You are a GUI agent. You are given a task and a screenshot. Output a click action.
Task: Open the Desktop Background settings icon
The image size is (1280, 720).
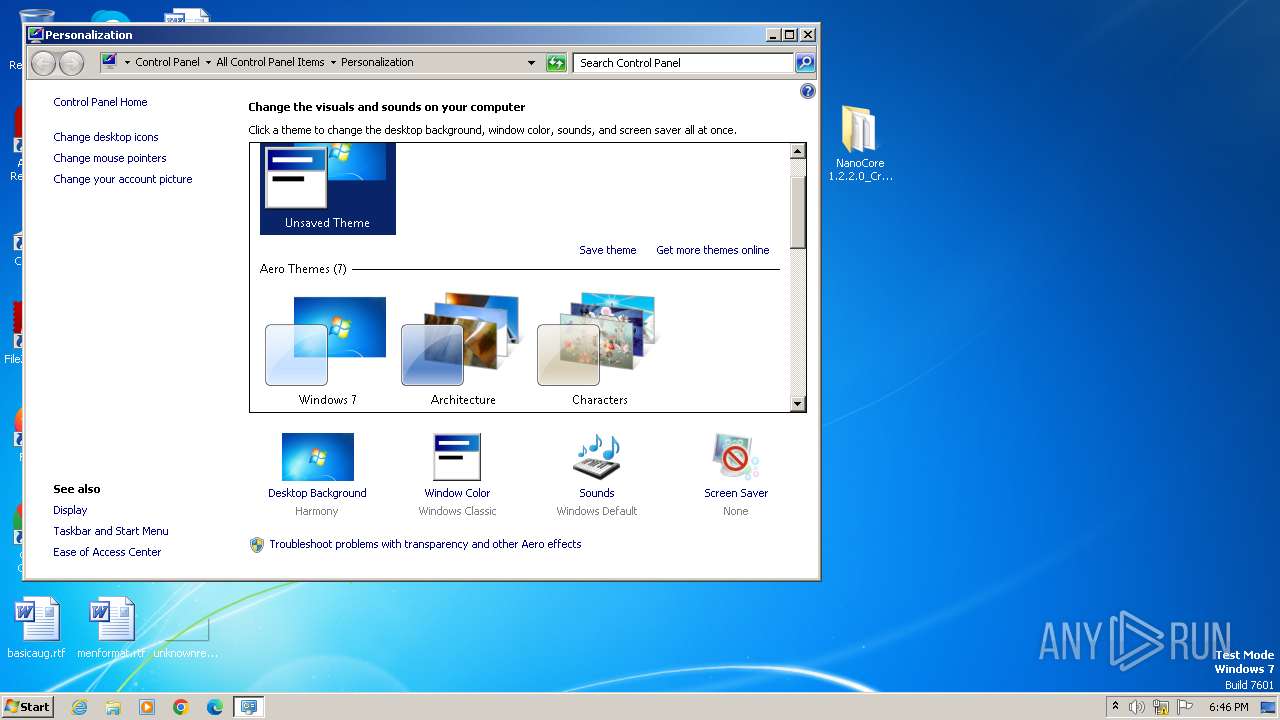click(x=317, y=457)
